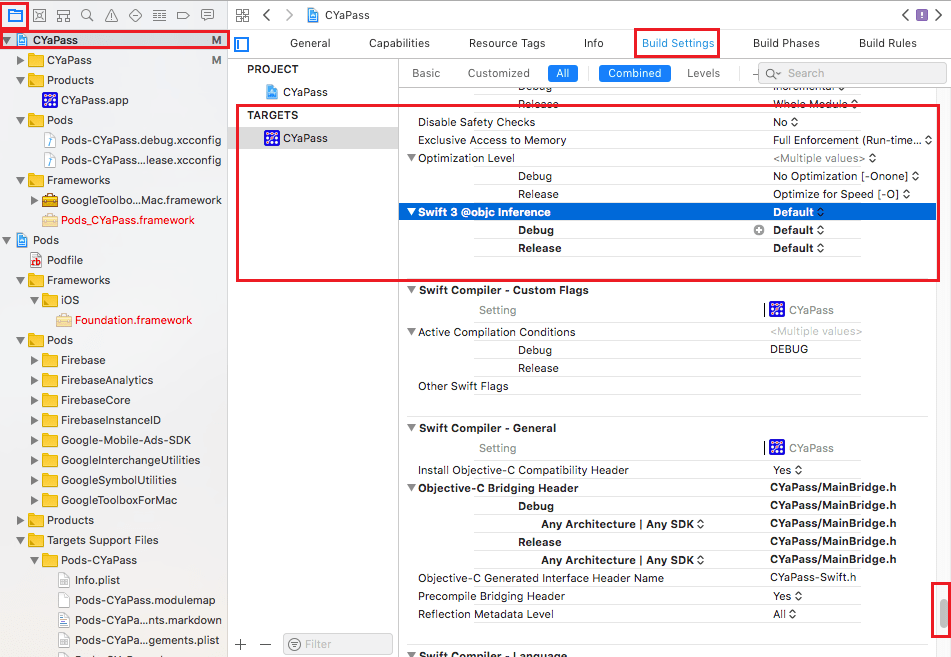Open the Issue navigator warning icon
The height and width of the screenshot is (657, 951).
click(111, 15)
